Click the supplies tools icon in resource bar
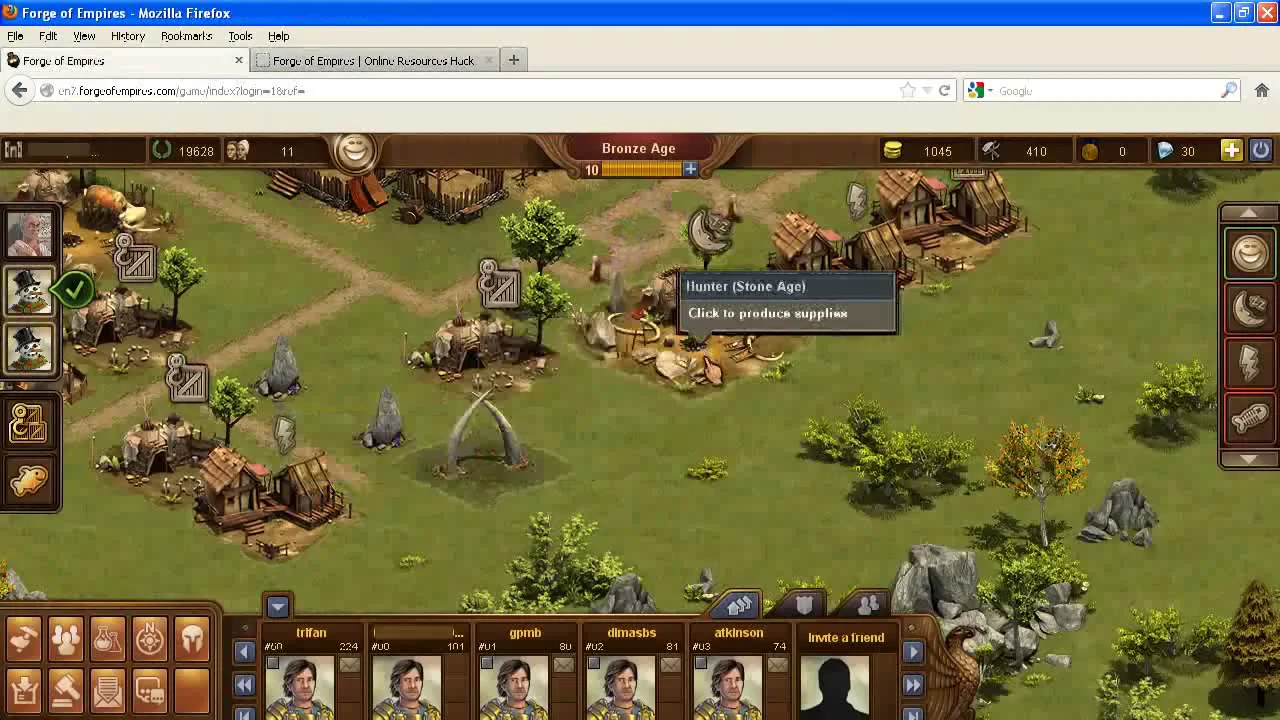This screenshot has width=1280, height=720. 991,151
